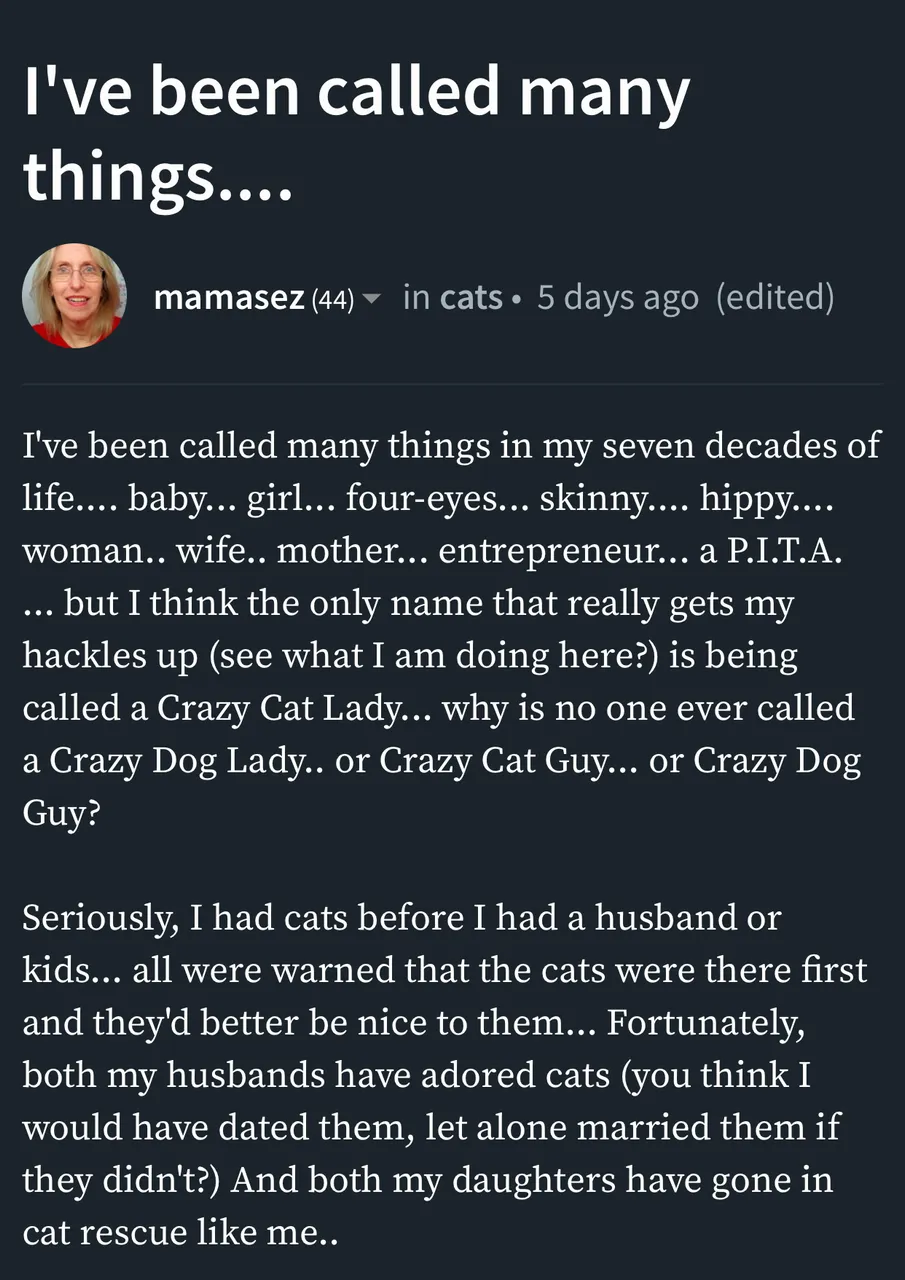Click the phrase 'Crazy Dog Lady' in the text
The width and height of the screenshot is (905, 1280).
pyautogui.click(x=164, y=762)
